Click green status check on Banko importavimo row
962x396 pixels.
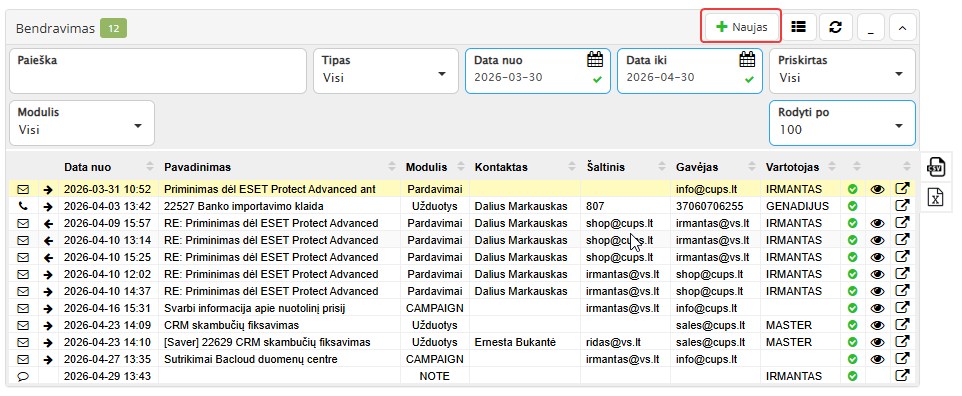click(x=852, y=206)
